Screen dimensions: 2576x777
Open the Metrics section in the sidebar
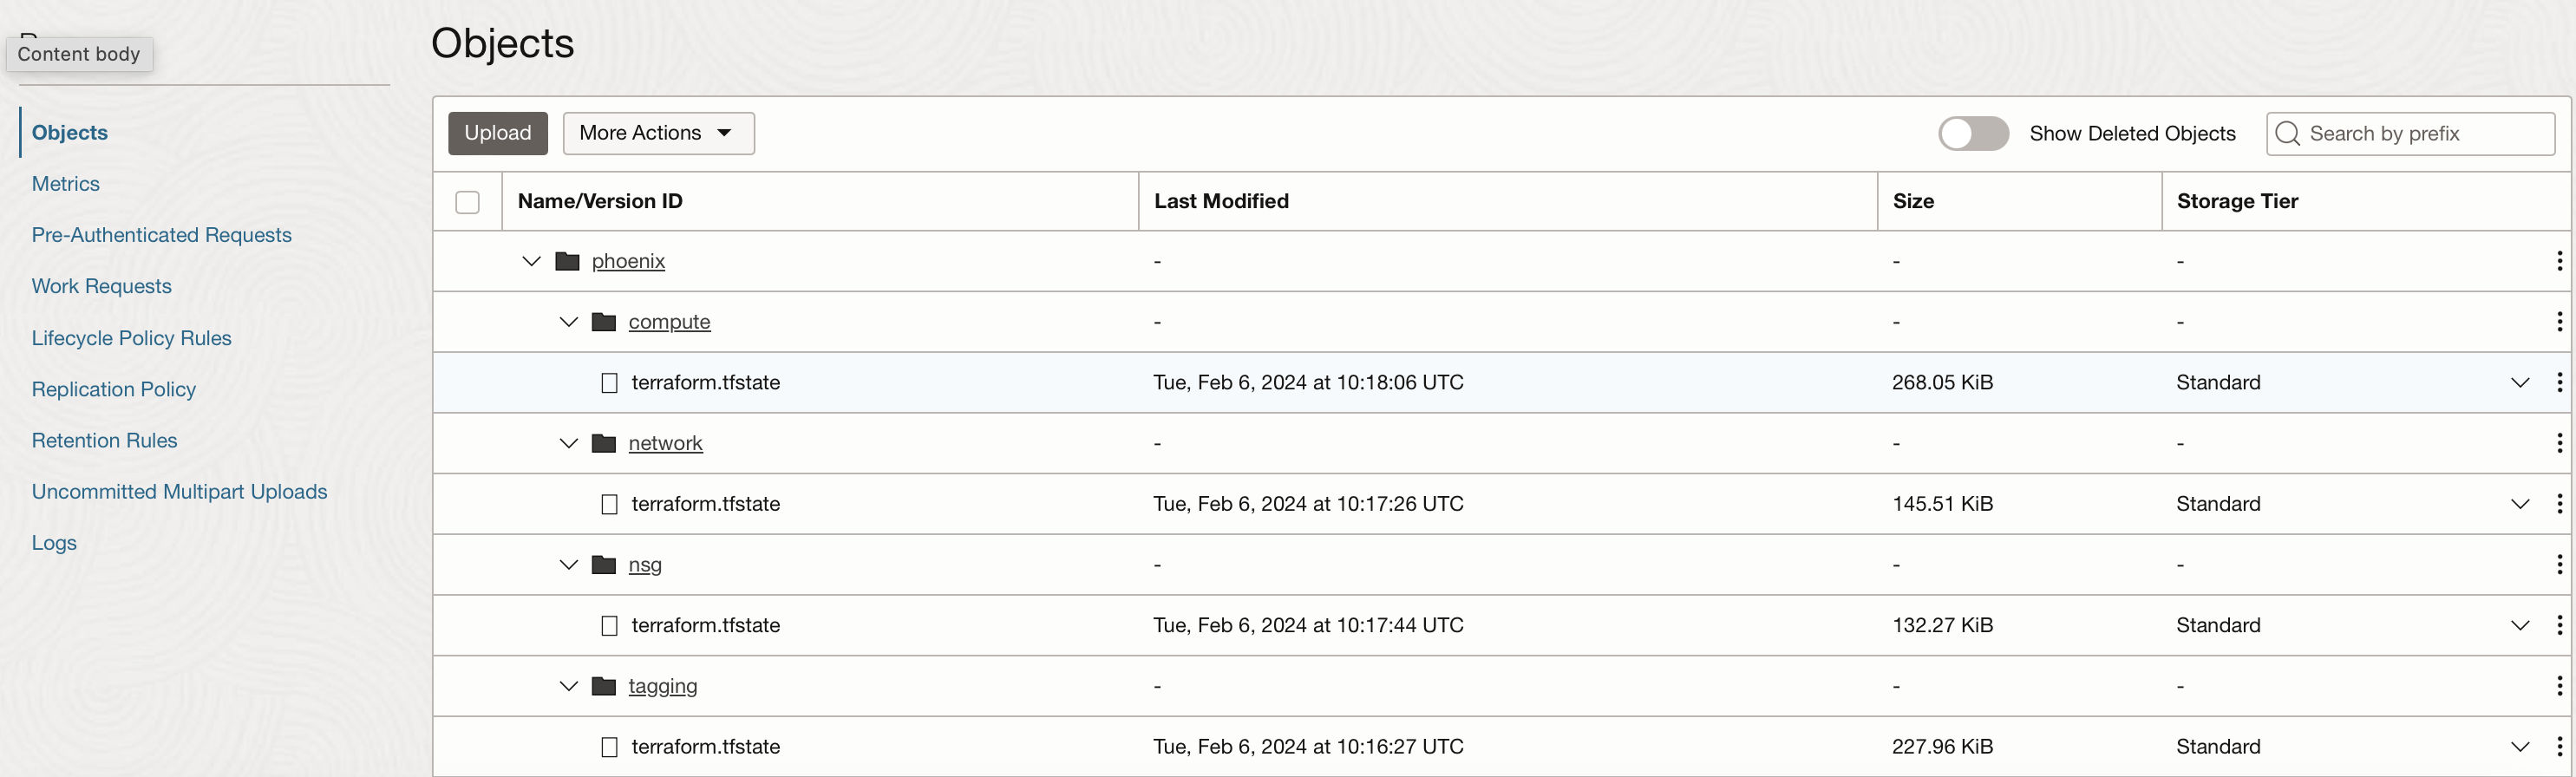pos(66,184)
